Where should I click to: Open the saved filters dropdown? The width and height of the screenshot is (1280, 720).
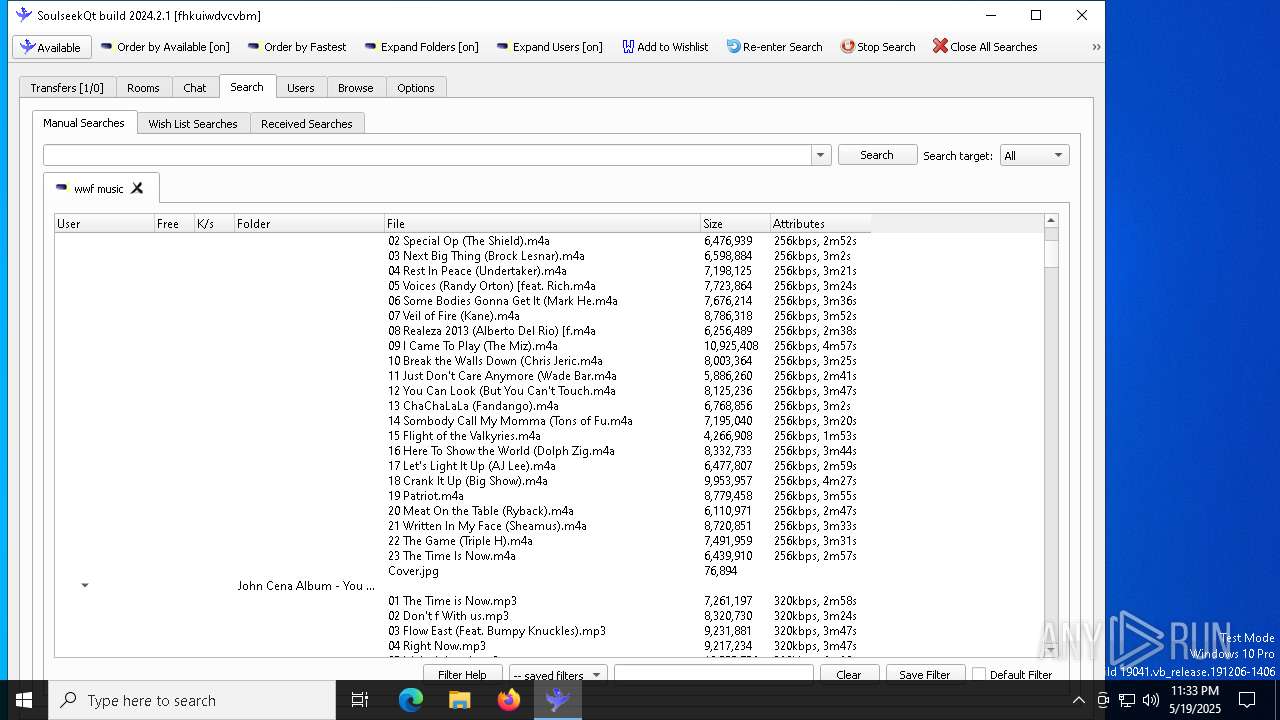[557, 674]
